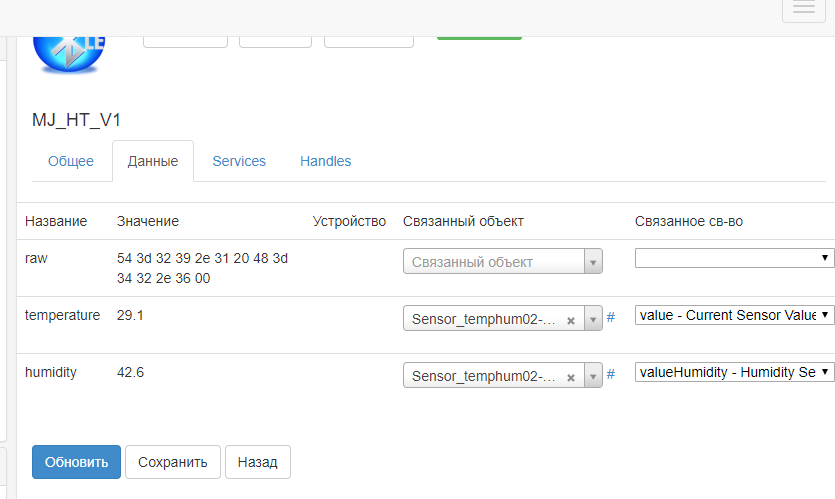Expand the temperature linked object dropdown arrow
Viewport: 835px width, 499px height.
(x=592, y=319)
